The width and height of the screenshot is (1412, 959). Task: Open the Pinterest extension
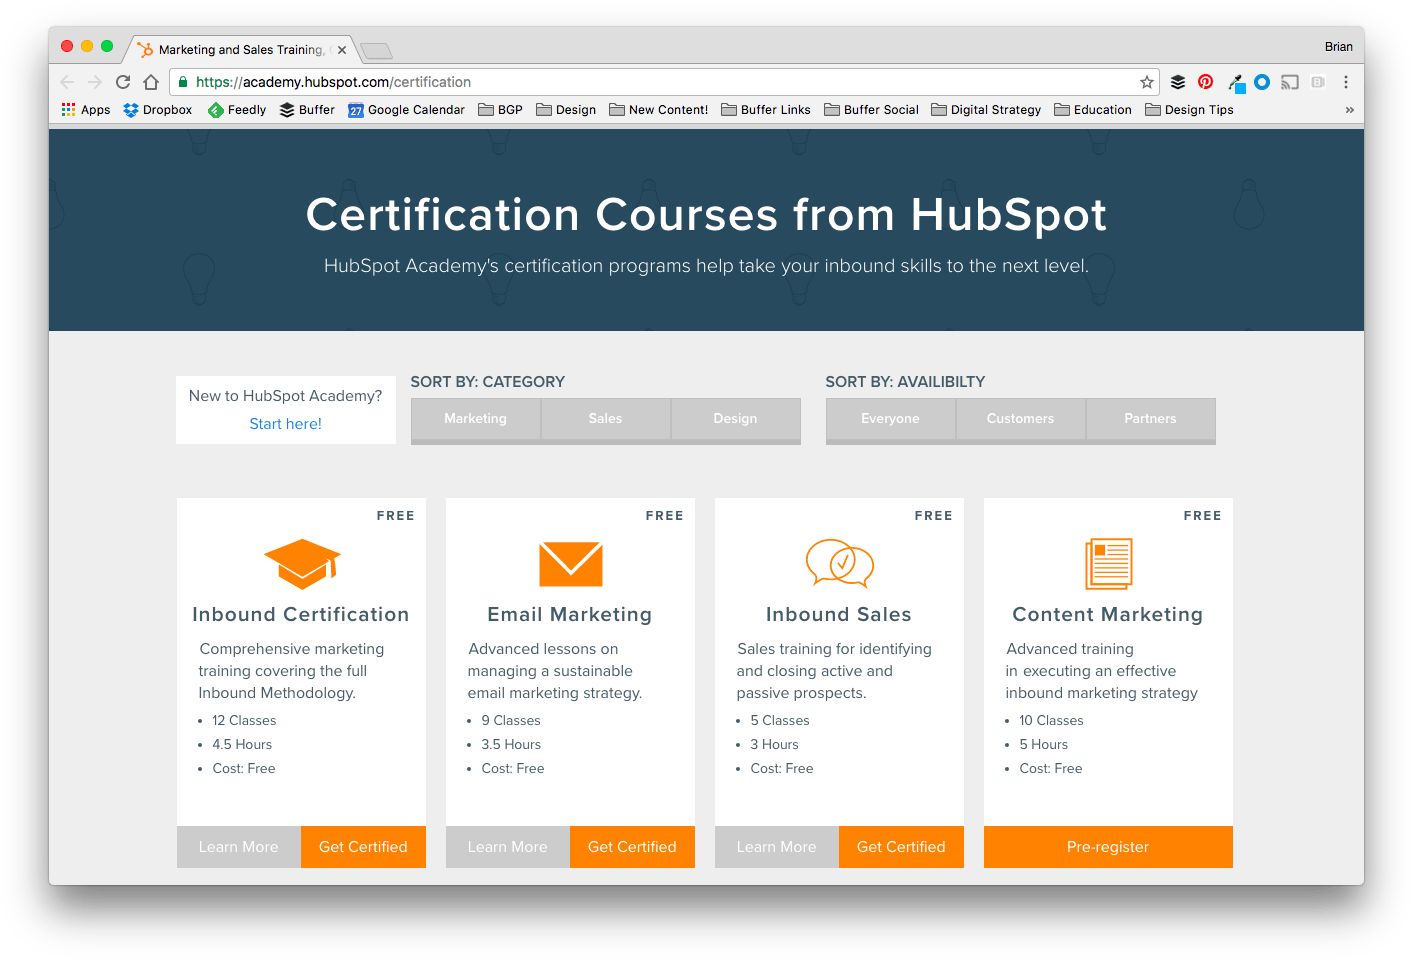[1205, 82]
